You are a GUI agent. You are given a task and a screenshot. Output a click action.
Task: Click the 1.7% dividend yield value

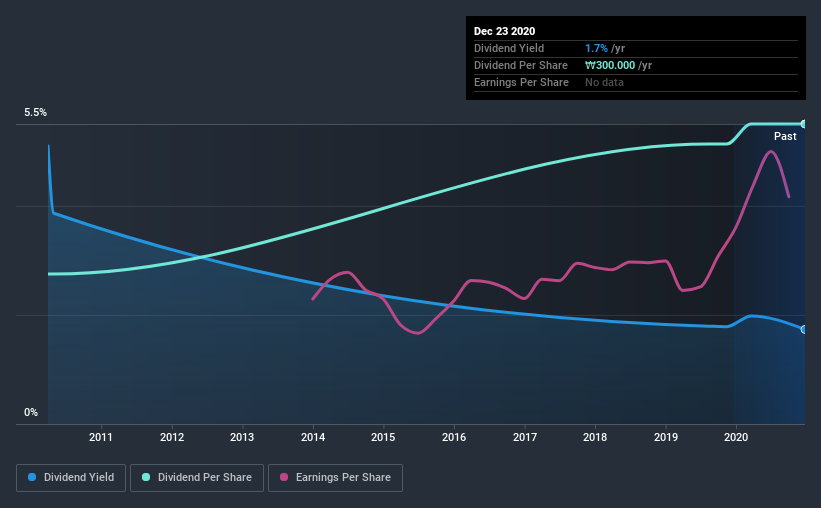596,49
